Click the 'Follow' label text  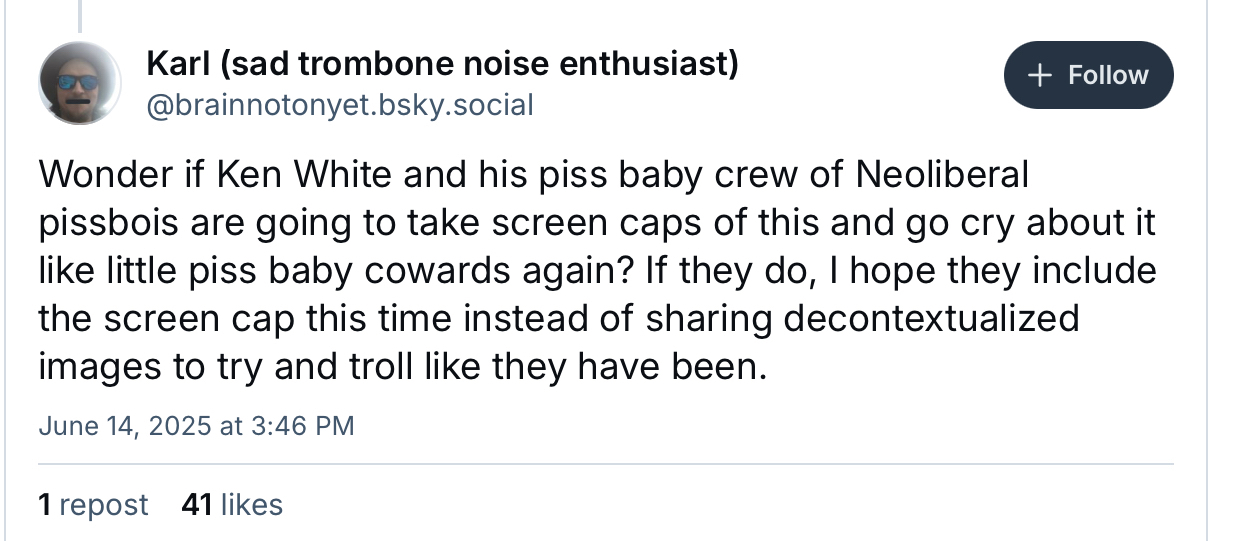click(1108, 75)
